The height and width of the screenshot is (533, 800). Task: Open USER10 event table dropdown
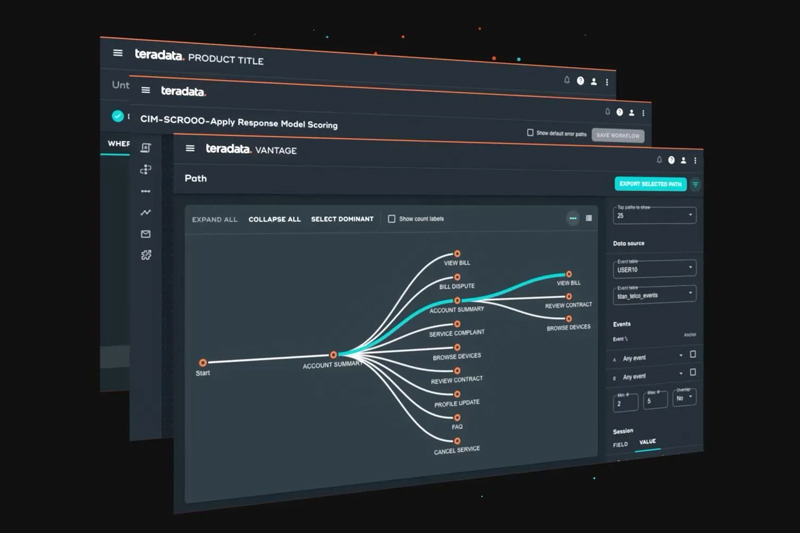point(655,269)
